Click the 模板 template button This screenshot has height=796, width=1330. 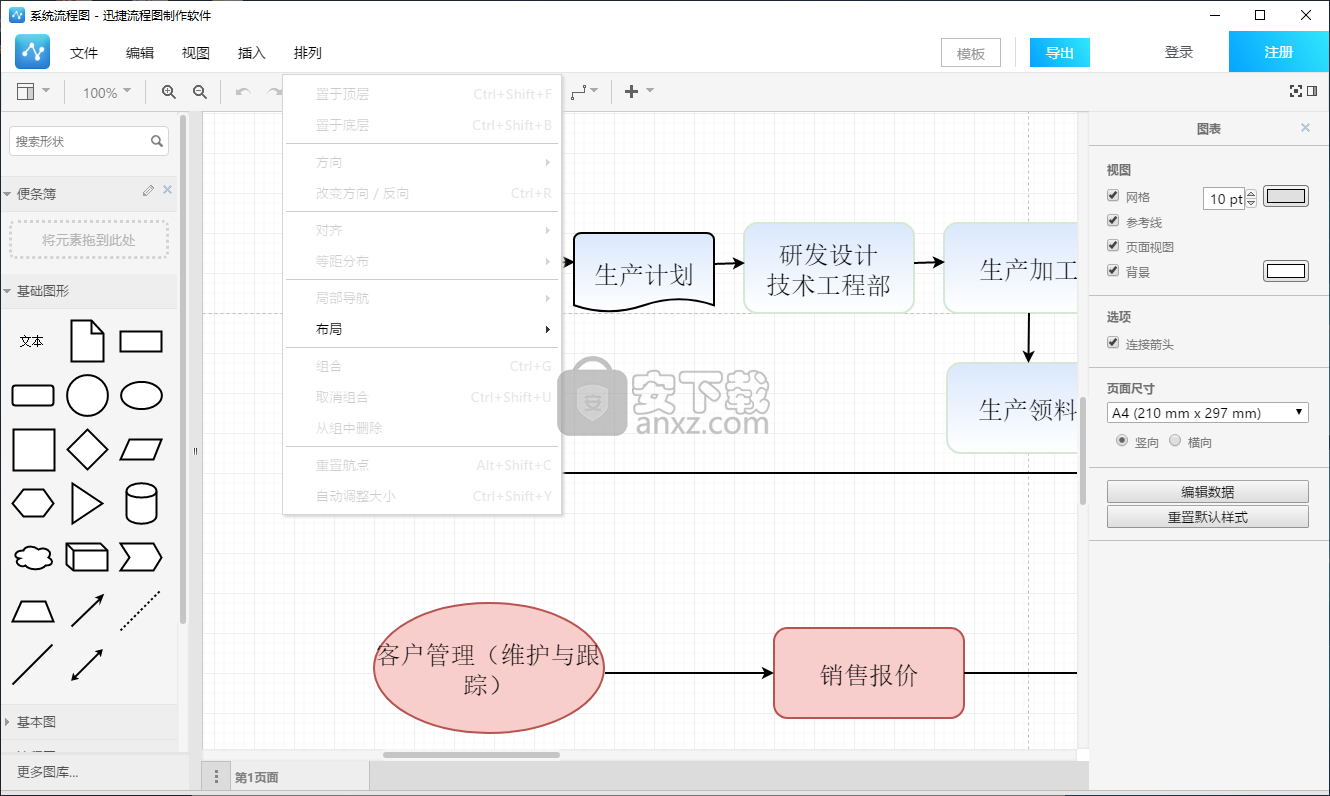[971, 53]
